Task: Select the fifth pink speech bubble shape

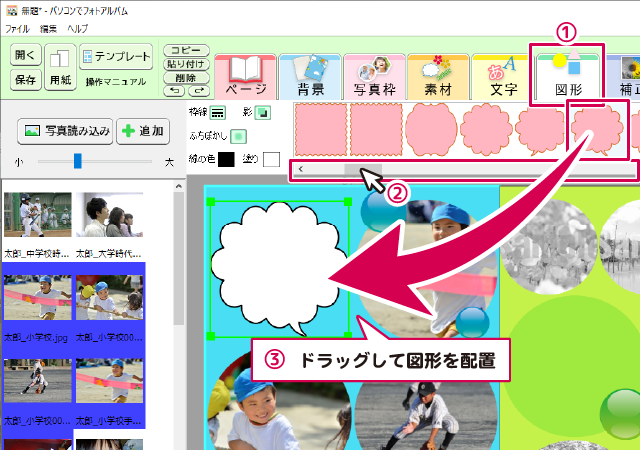Action: point(541,130)
